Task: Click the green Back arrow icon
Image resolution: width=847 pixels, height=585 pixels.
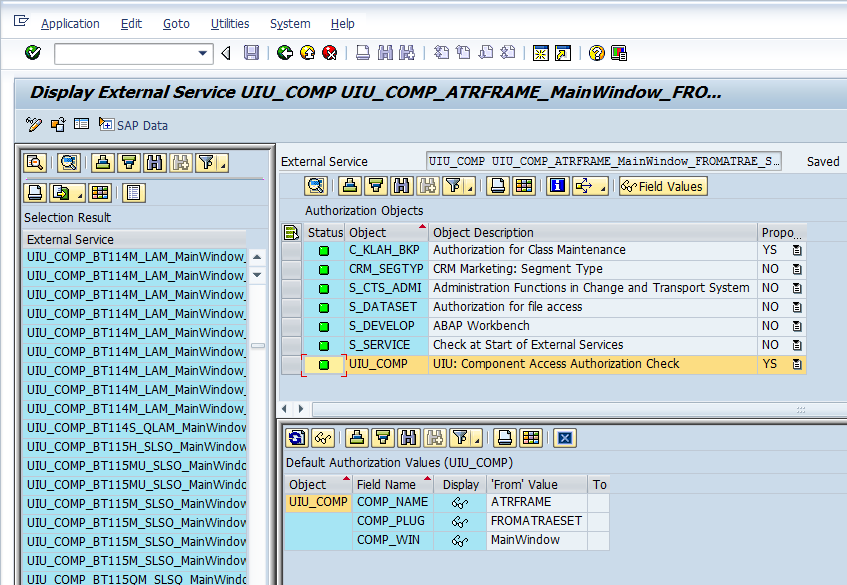Action: tap(285, 52)
